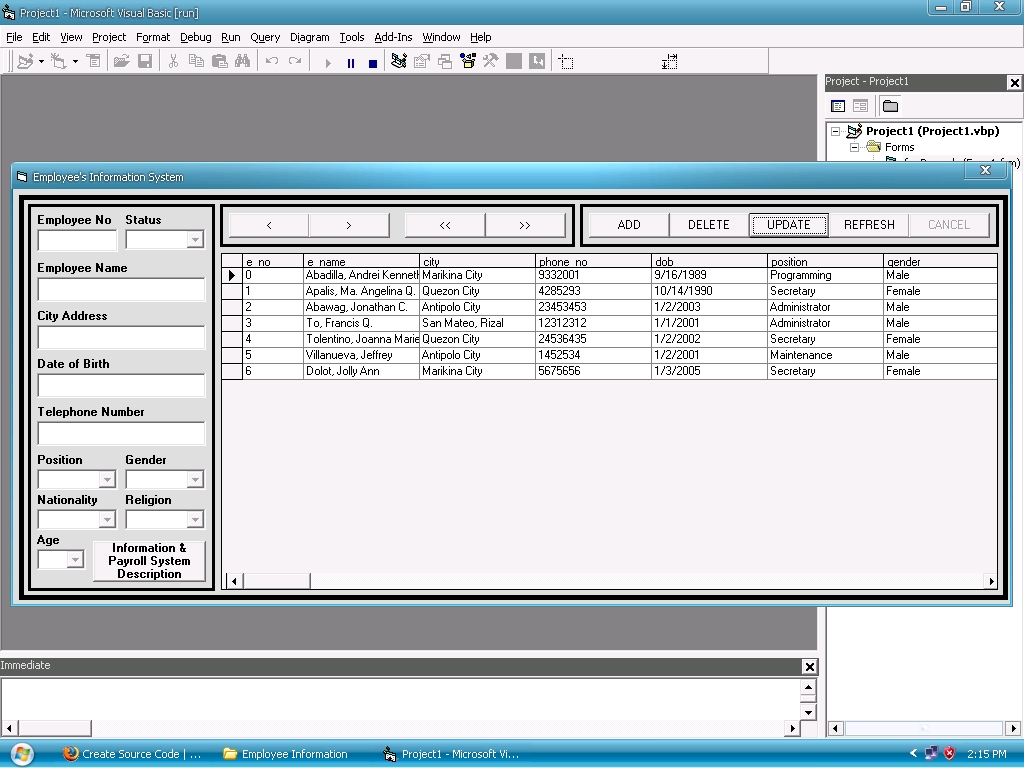Expand the Gender combo box
This screenshot has width=1024, height=768.
coord(195,480)
